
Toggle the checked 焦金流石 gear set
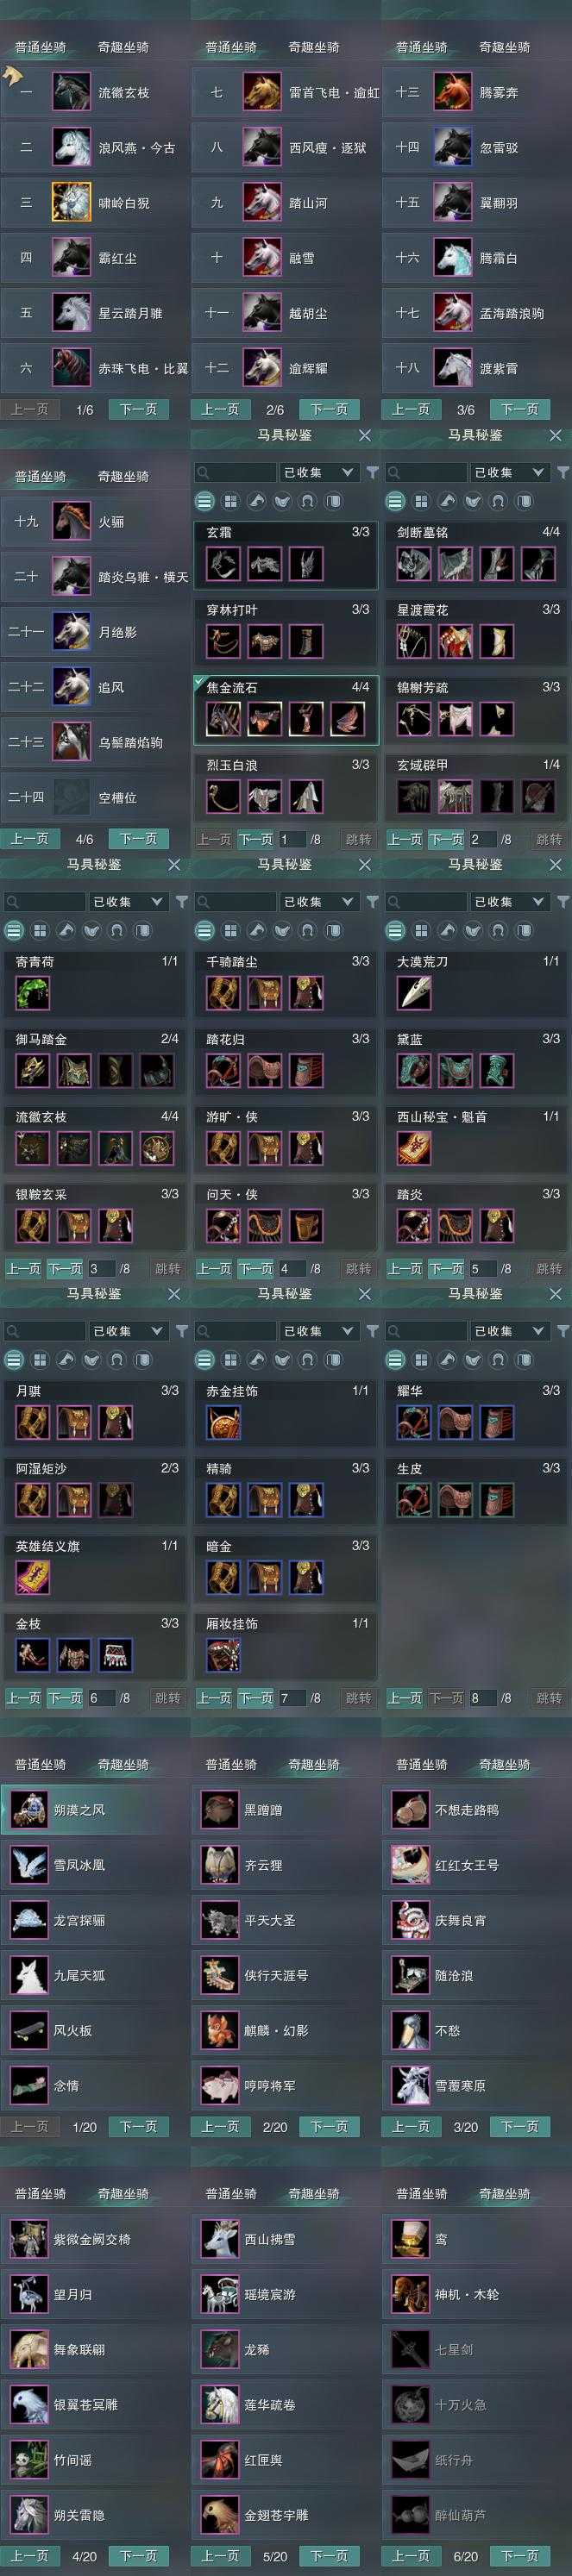coord(285,709)
